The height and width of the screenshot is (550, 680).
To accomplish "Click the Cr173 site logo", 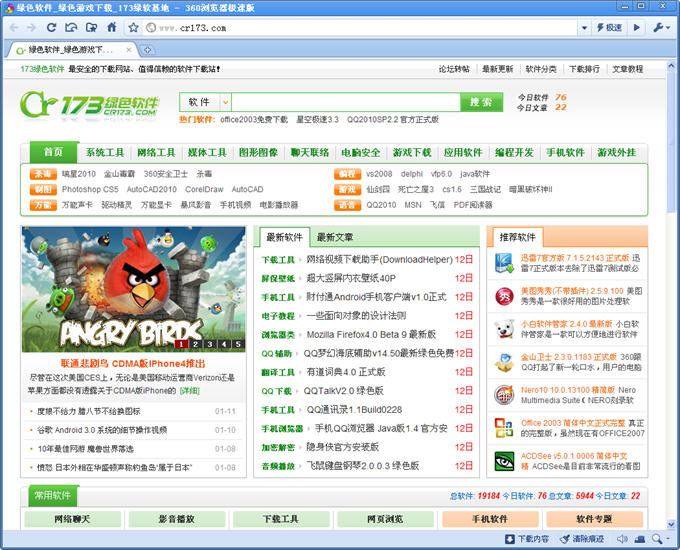I will (x=90, y=105).
